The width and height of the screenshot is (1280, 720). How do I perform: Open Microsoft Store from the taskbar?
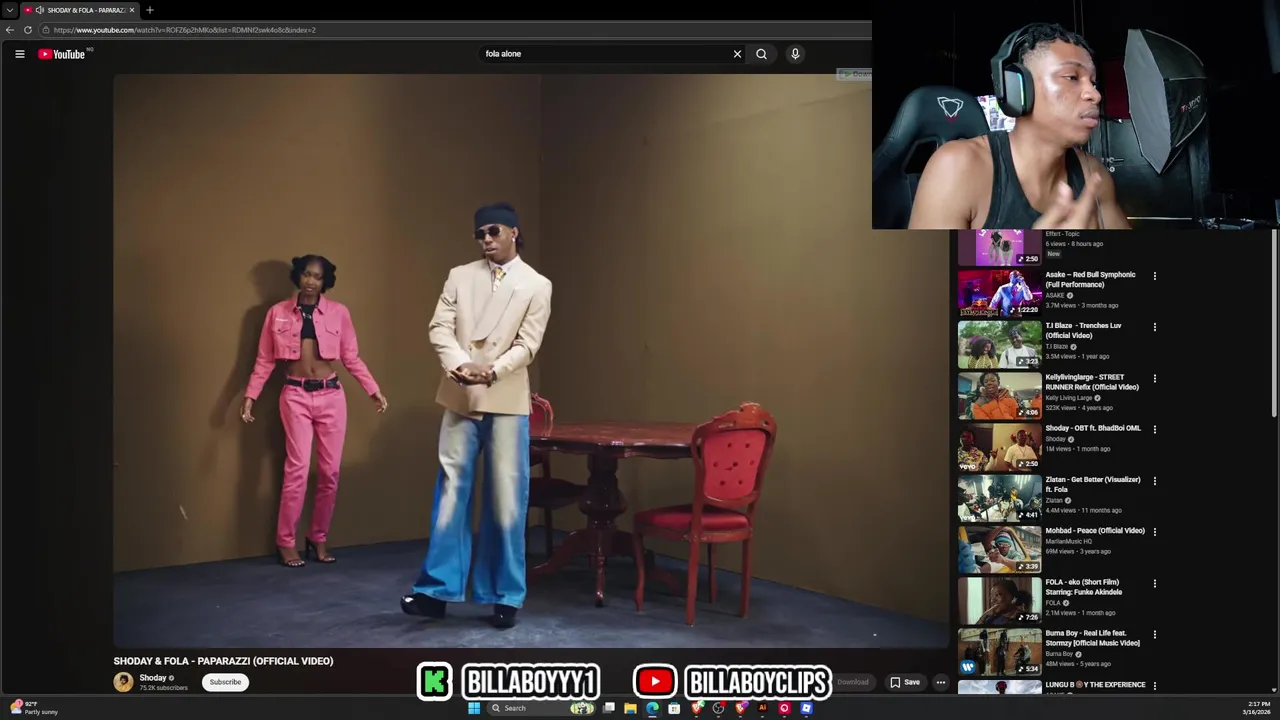click(674, 708)
